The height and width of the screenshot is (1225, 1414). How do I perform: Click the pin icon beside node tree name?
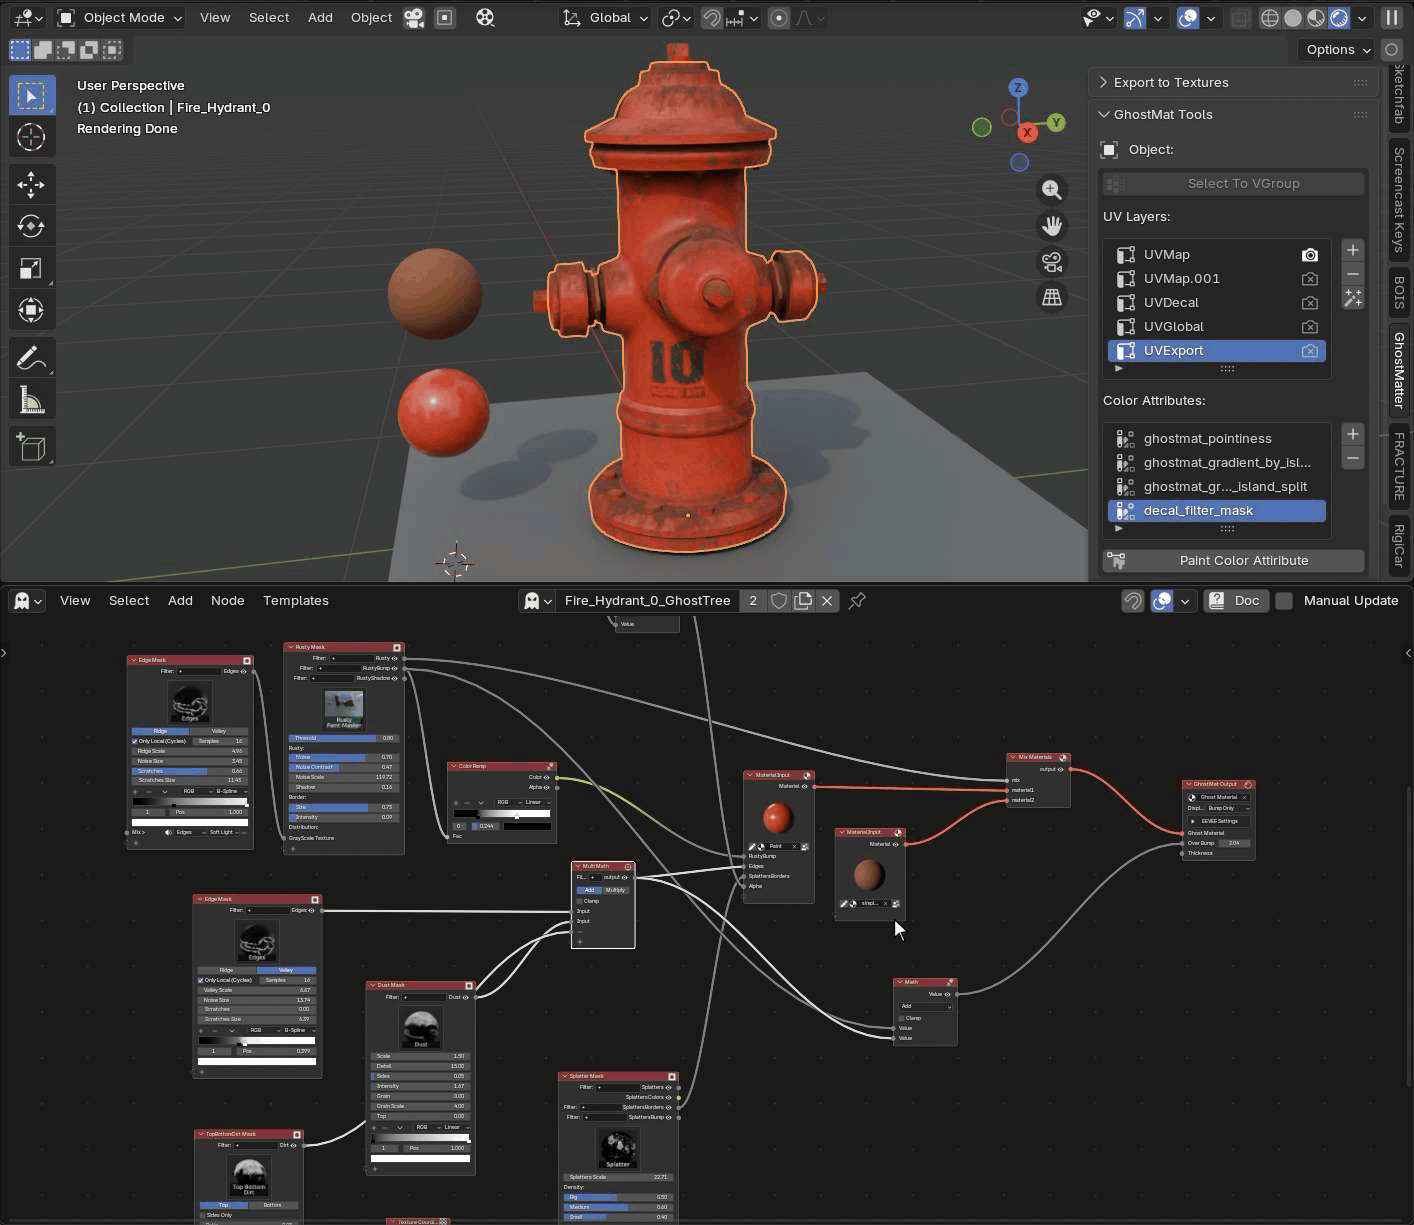857,601
